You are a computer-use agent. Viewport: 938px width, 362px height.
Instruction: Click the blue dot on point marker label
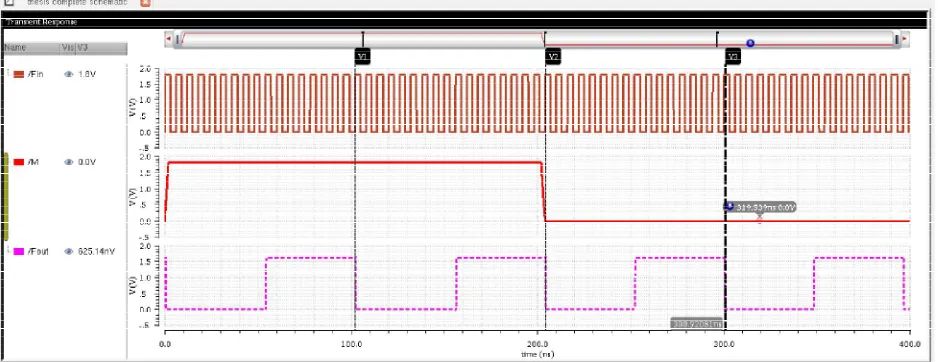tap(730, 206)
